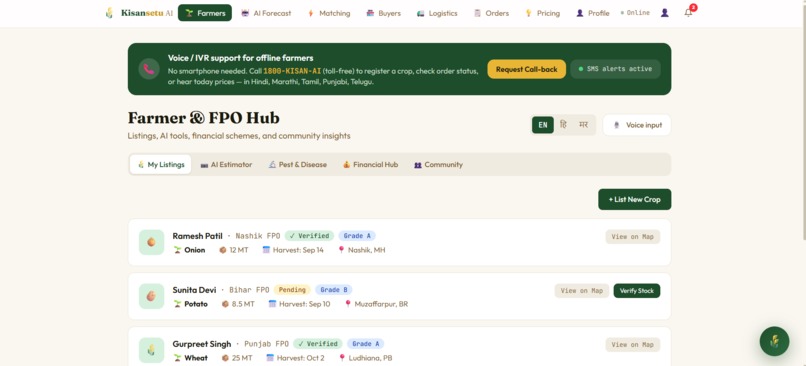Image resolution: width=806 pixels, height=366 pixels.
Task: Click the 1800-KISAN-AI phone number
Action: [292, 71]
